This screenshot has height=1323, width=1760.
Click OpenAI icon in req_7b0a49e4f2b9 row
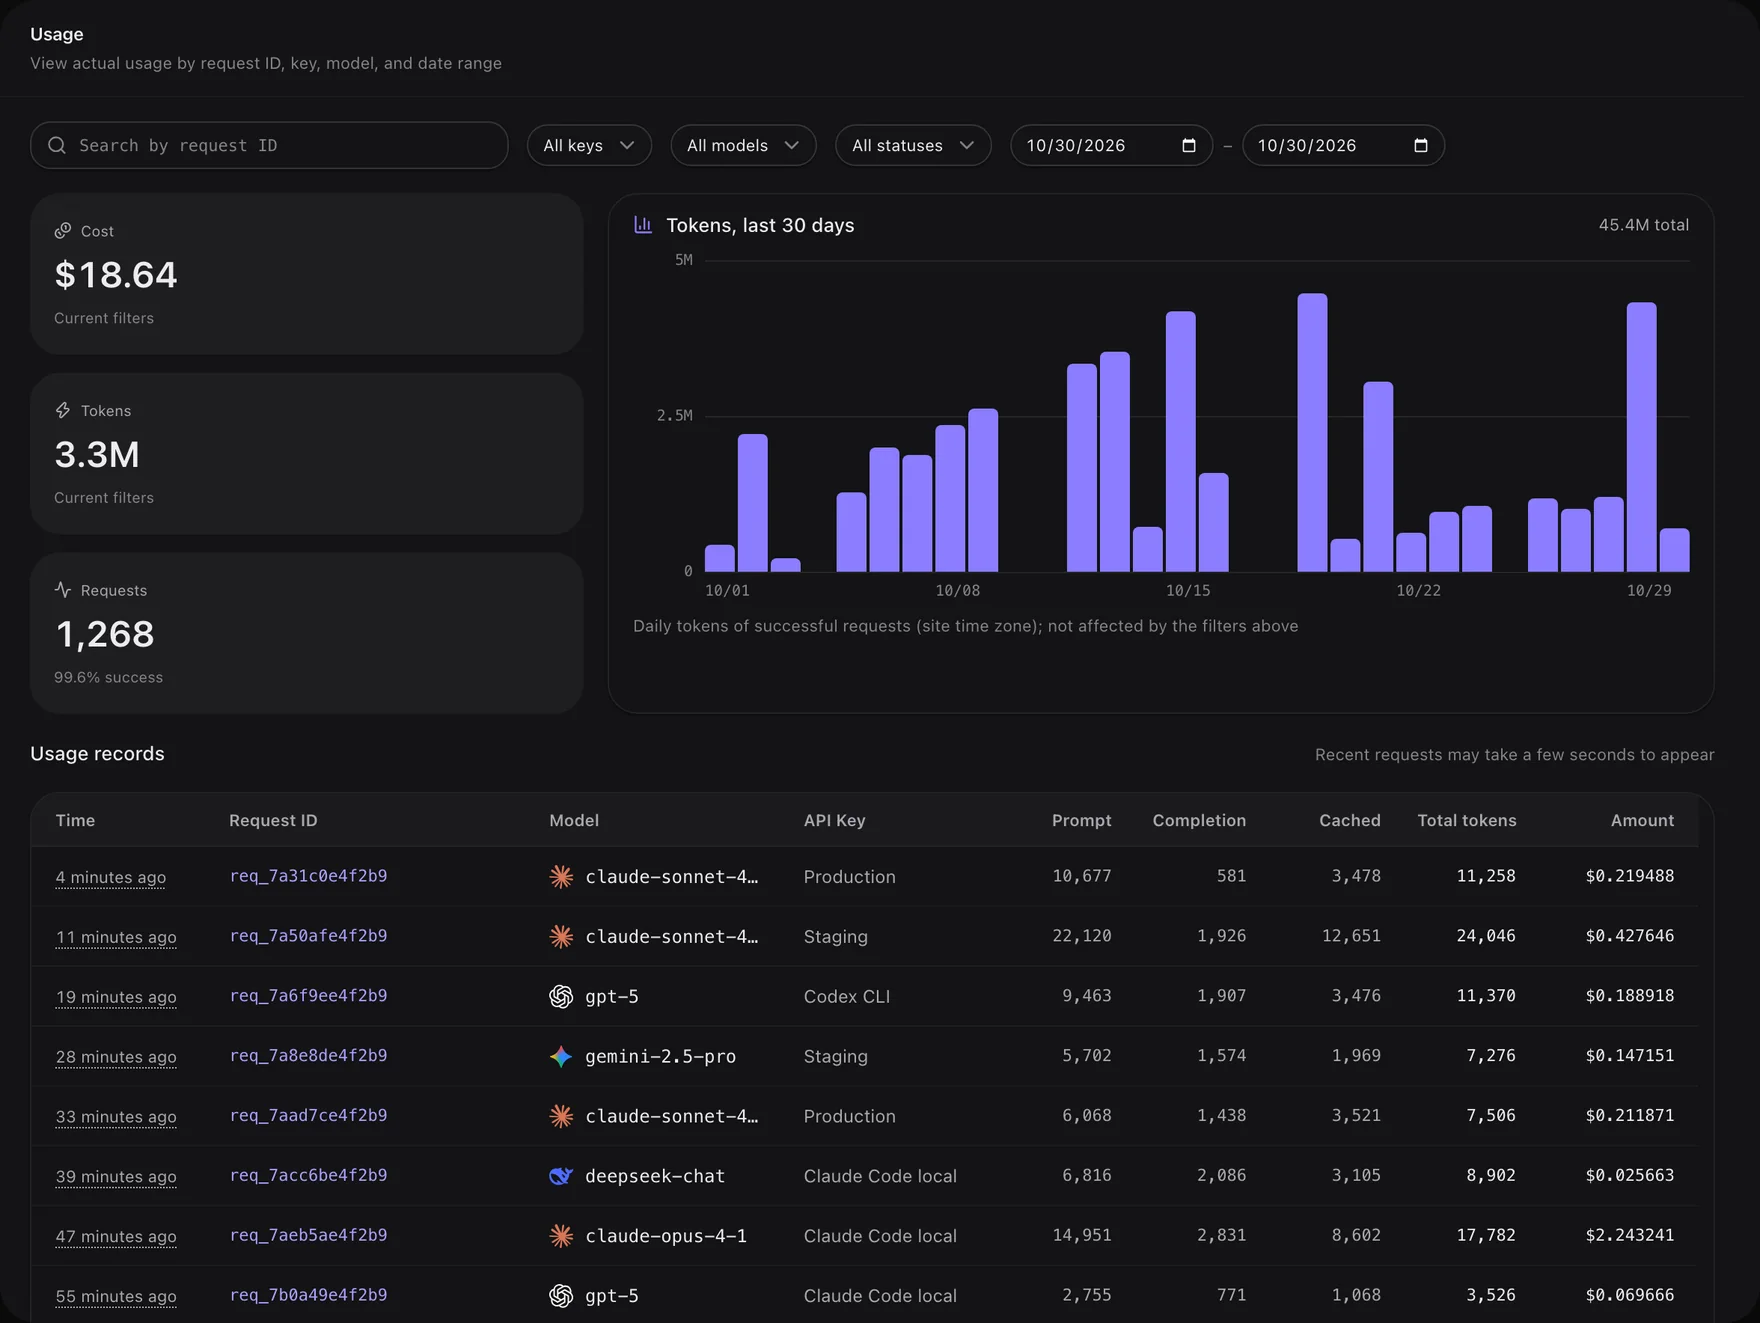tap(561, 1296)
